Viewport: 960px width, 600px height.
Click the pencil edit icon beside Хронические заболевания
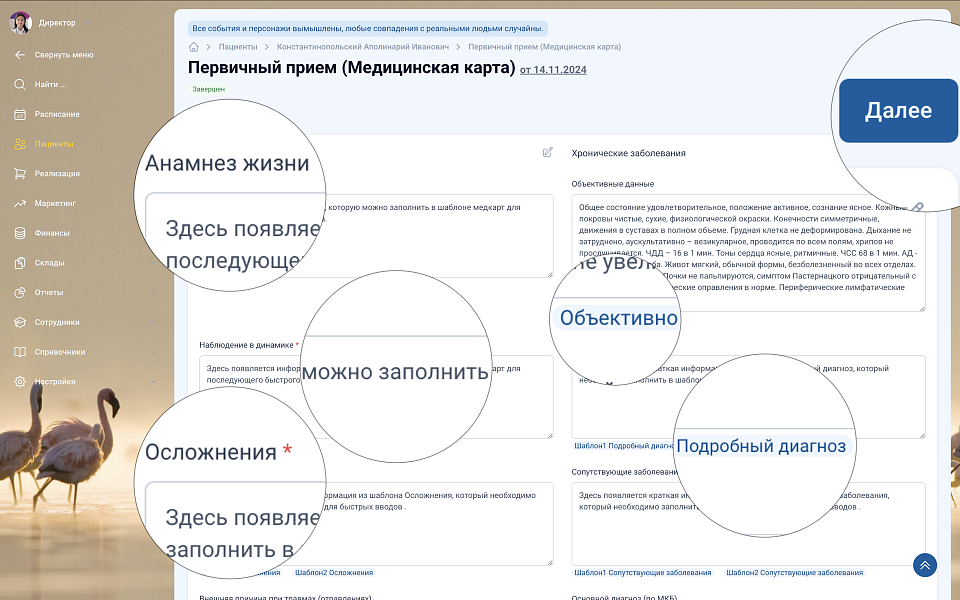click(547, 153)
